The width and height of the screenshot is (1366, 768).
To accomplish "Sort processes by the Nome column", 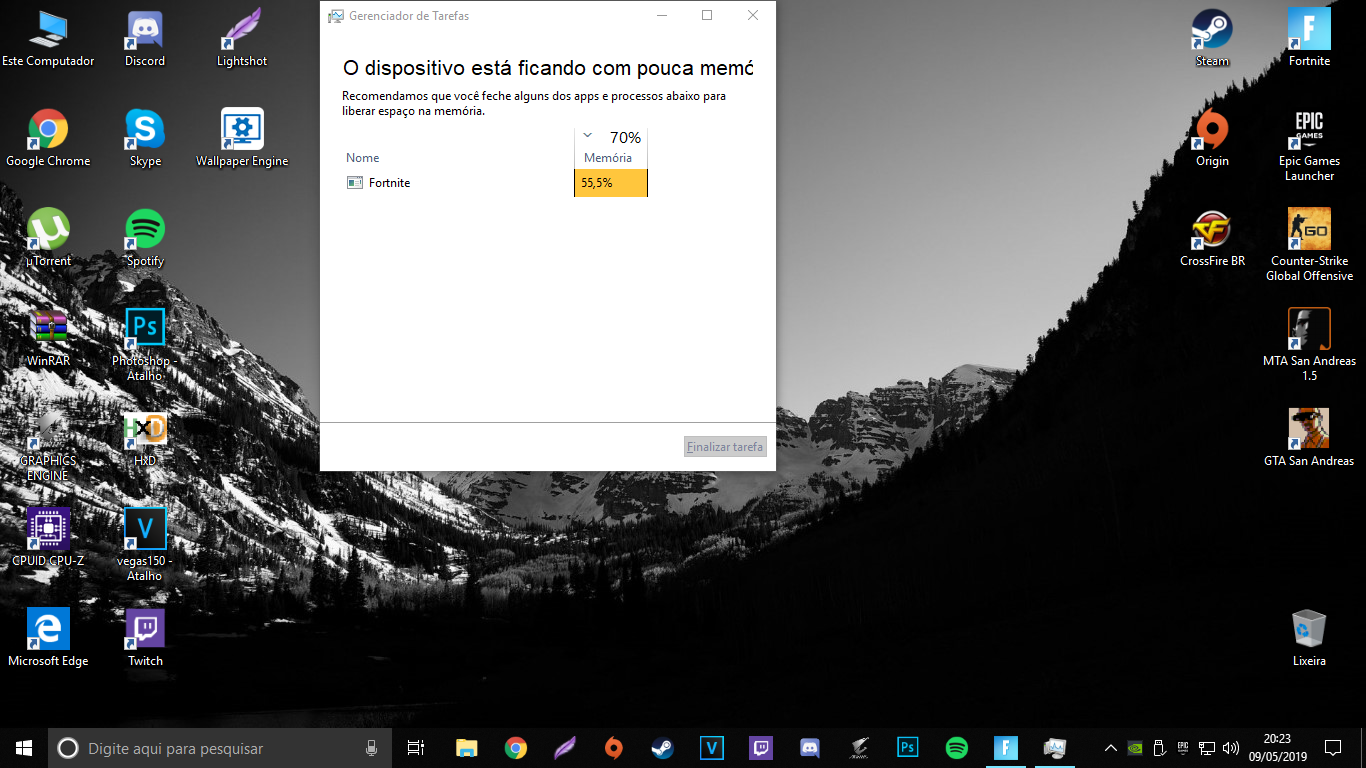I will pyautogui.click(x=458, y=158).
